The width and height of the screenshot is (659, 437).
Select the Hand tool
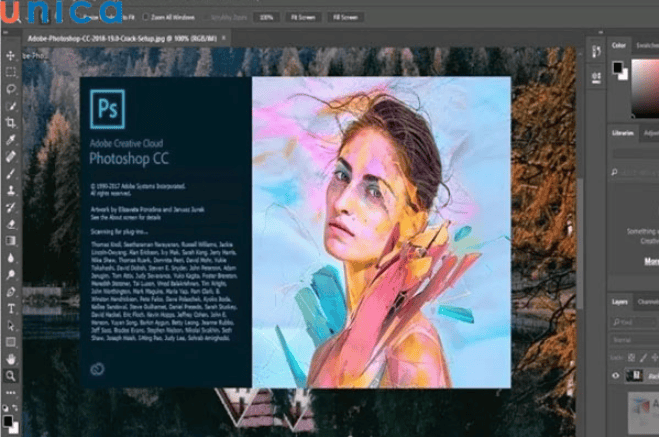11,358
